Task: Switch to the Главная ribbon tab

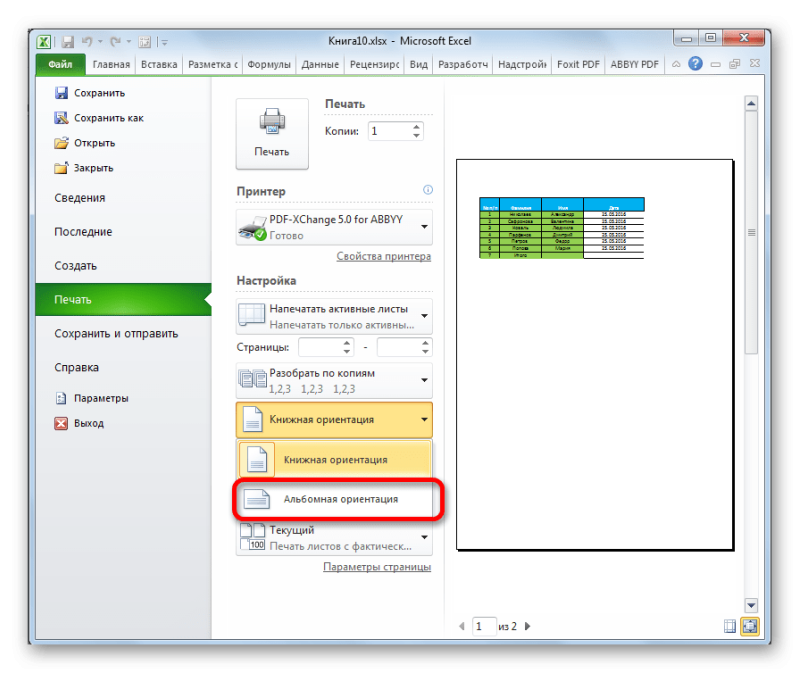Action: pos(111,64)
